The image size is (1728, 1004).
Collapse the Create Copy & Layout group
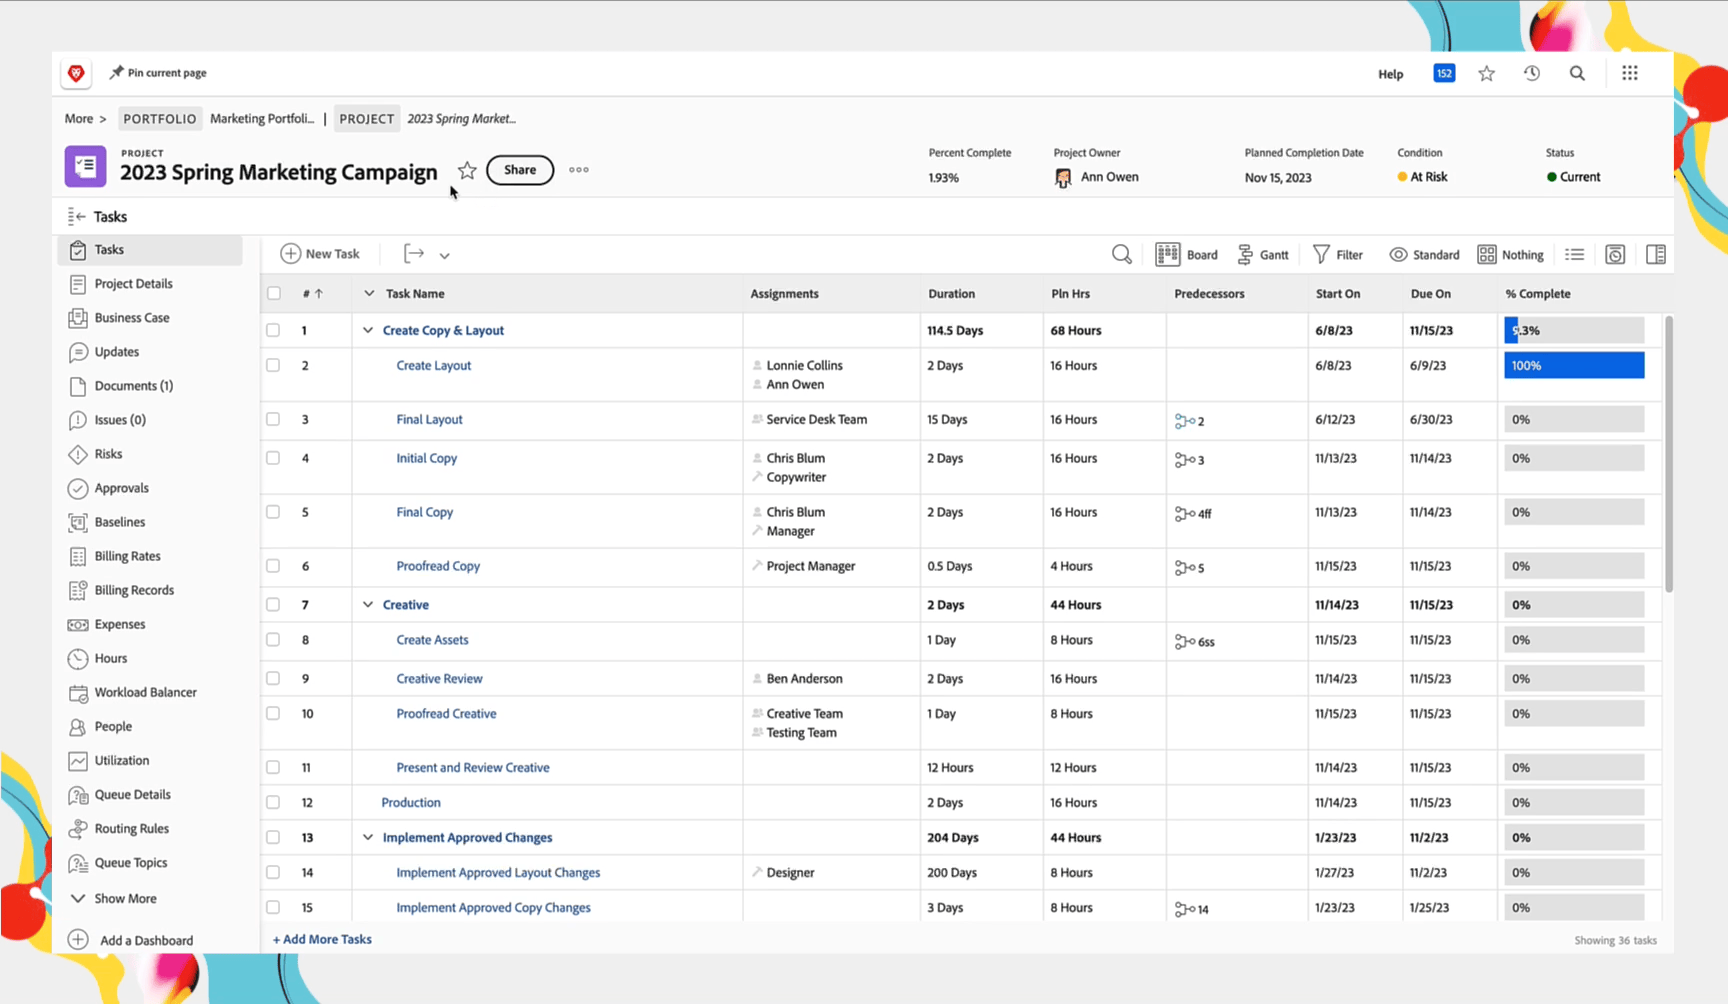pos(368,330)
